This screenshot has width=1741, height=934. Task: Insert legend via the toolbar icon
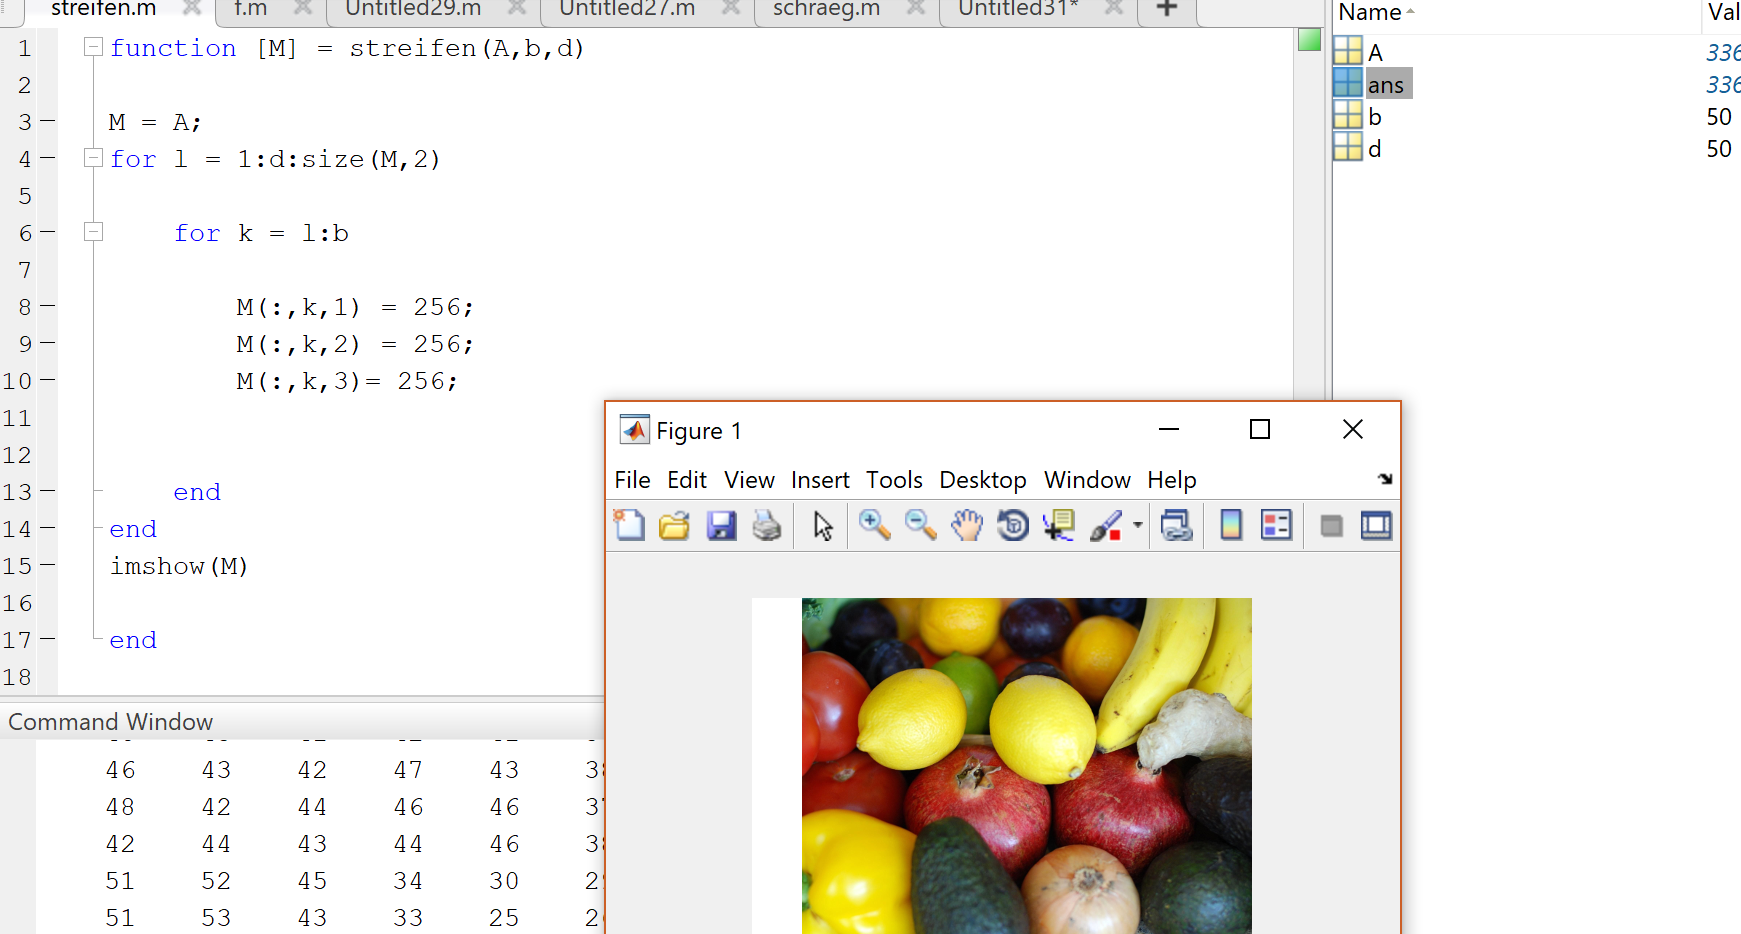pyautogui.click(x=1277, y=525)
